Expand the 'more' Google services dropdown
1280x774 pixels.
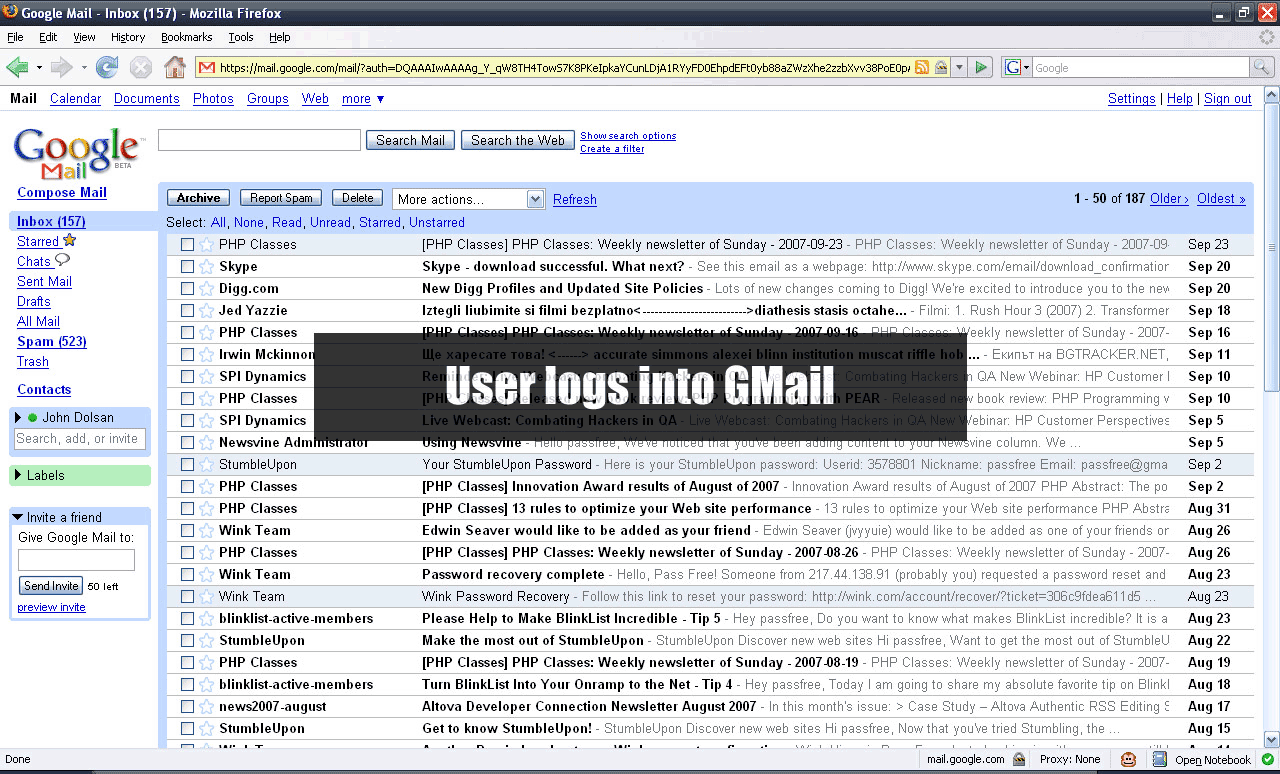tap(363, 99)
